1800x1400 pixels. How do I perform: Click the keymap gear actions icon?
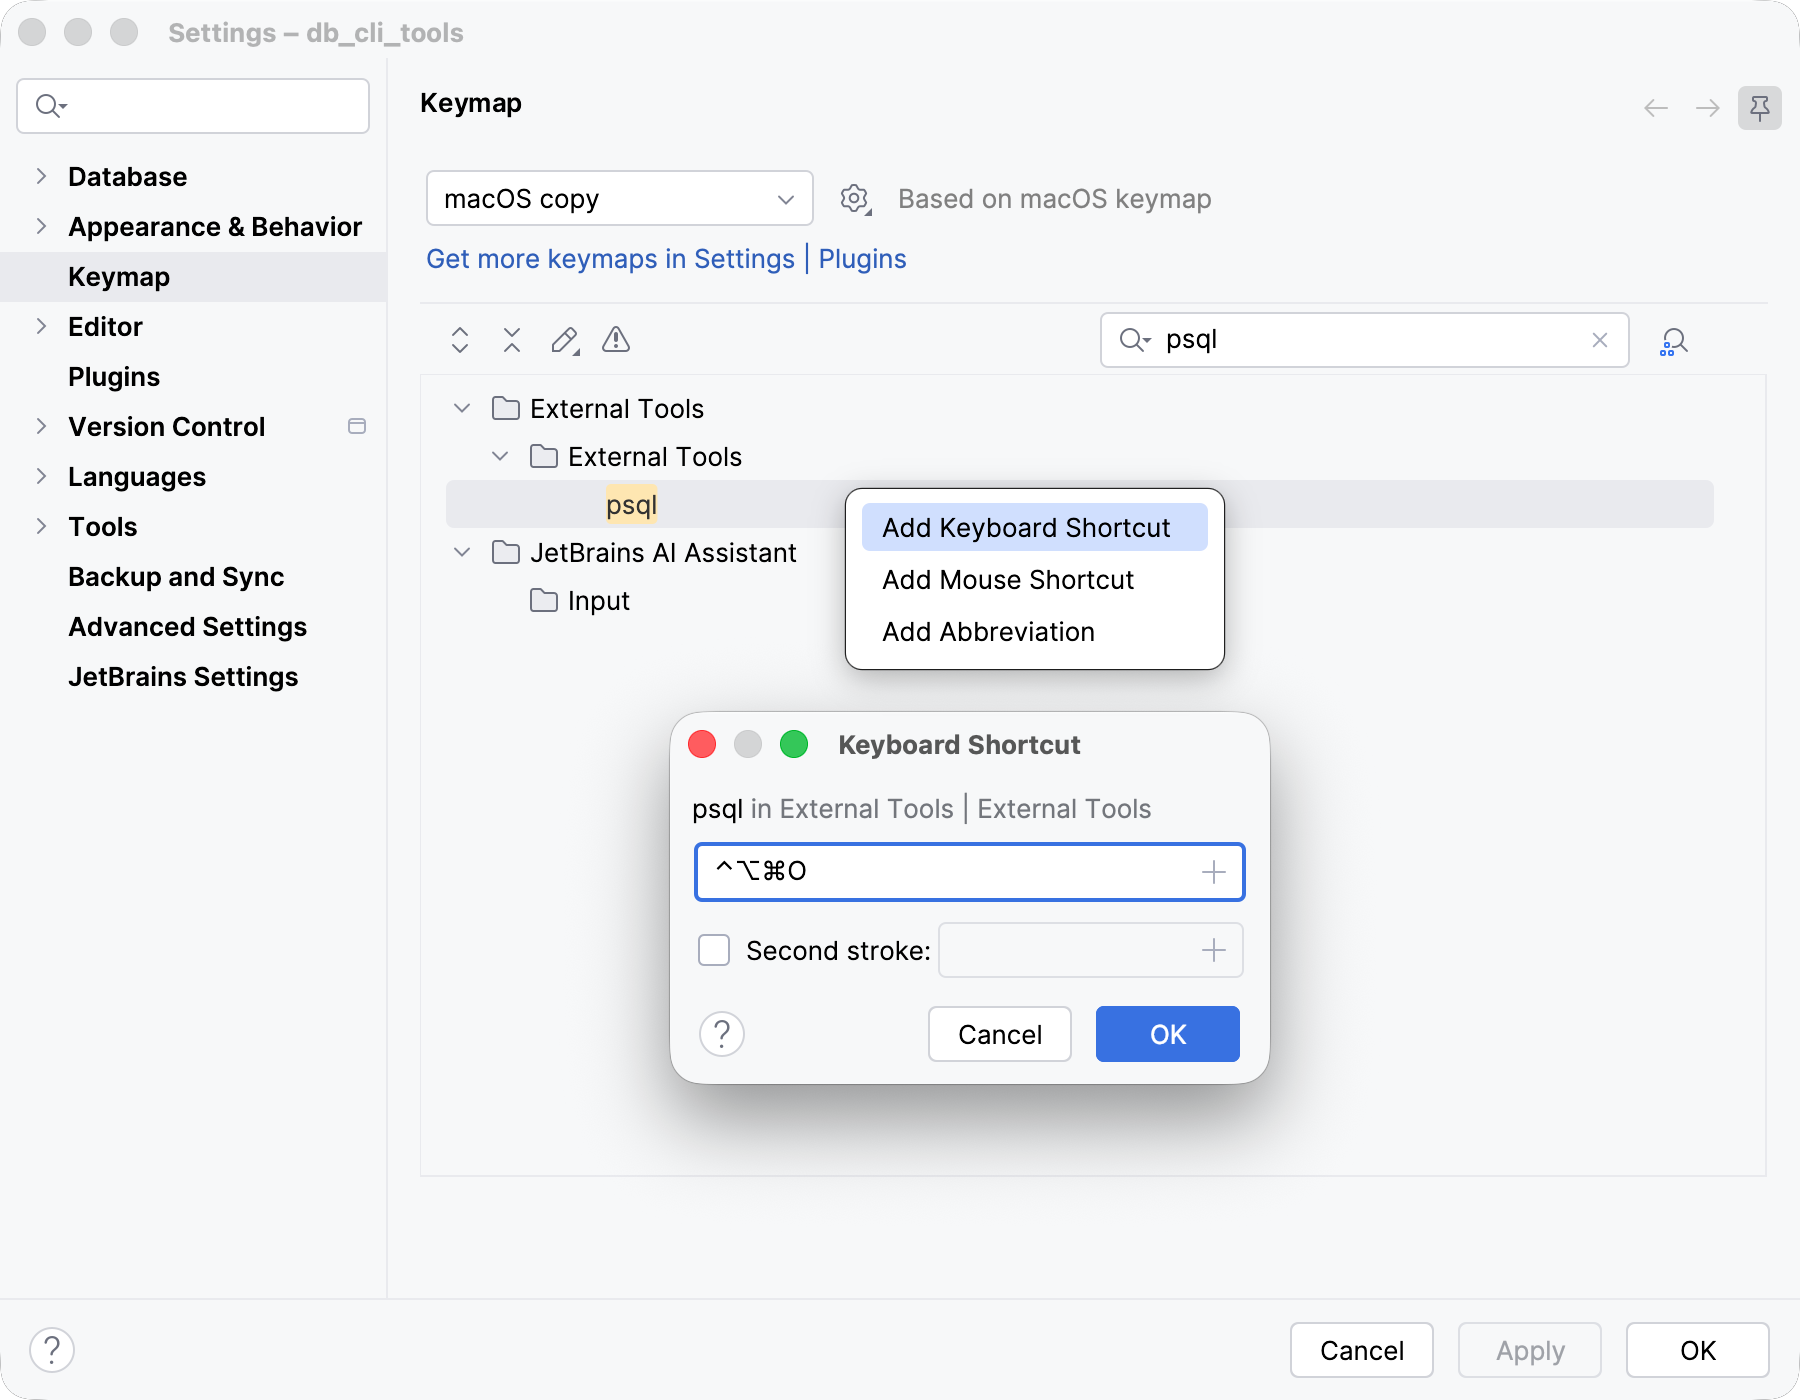pyautogui.click(x=855, y=199)
